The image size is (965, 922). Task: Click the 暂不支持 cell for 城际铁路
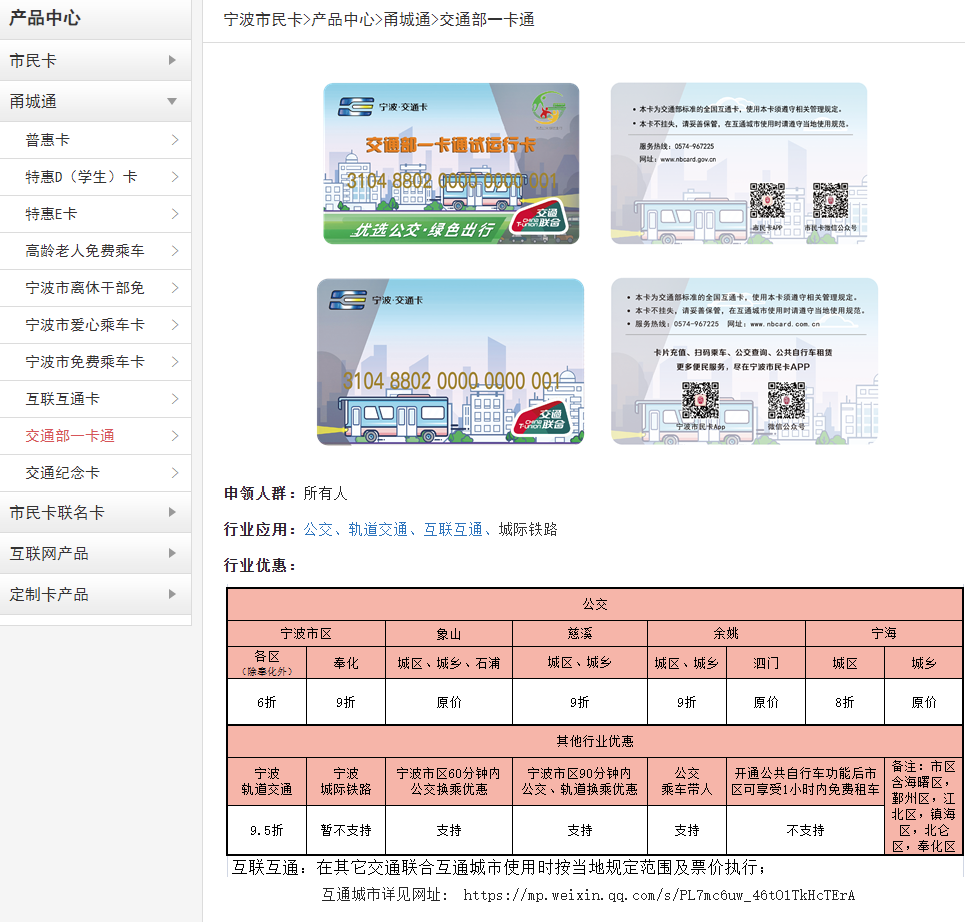[x=345, y=830]
